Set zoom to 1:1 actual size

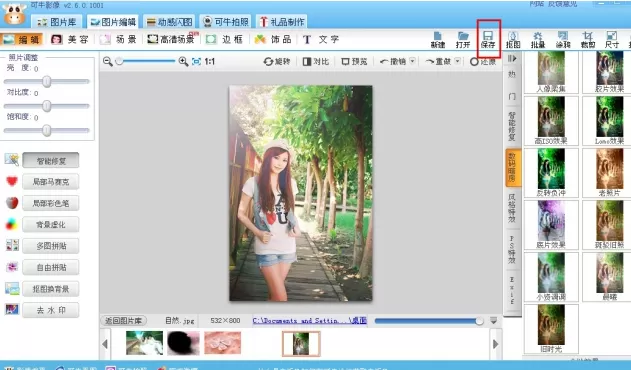pos(210,62)
